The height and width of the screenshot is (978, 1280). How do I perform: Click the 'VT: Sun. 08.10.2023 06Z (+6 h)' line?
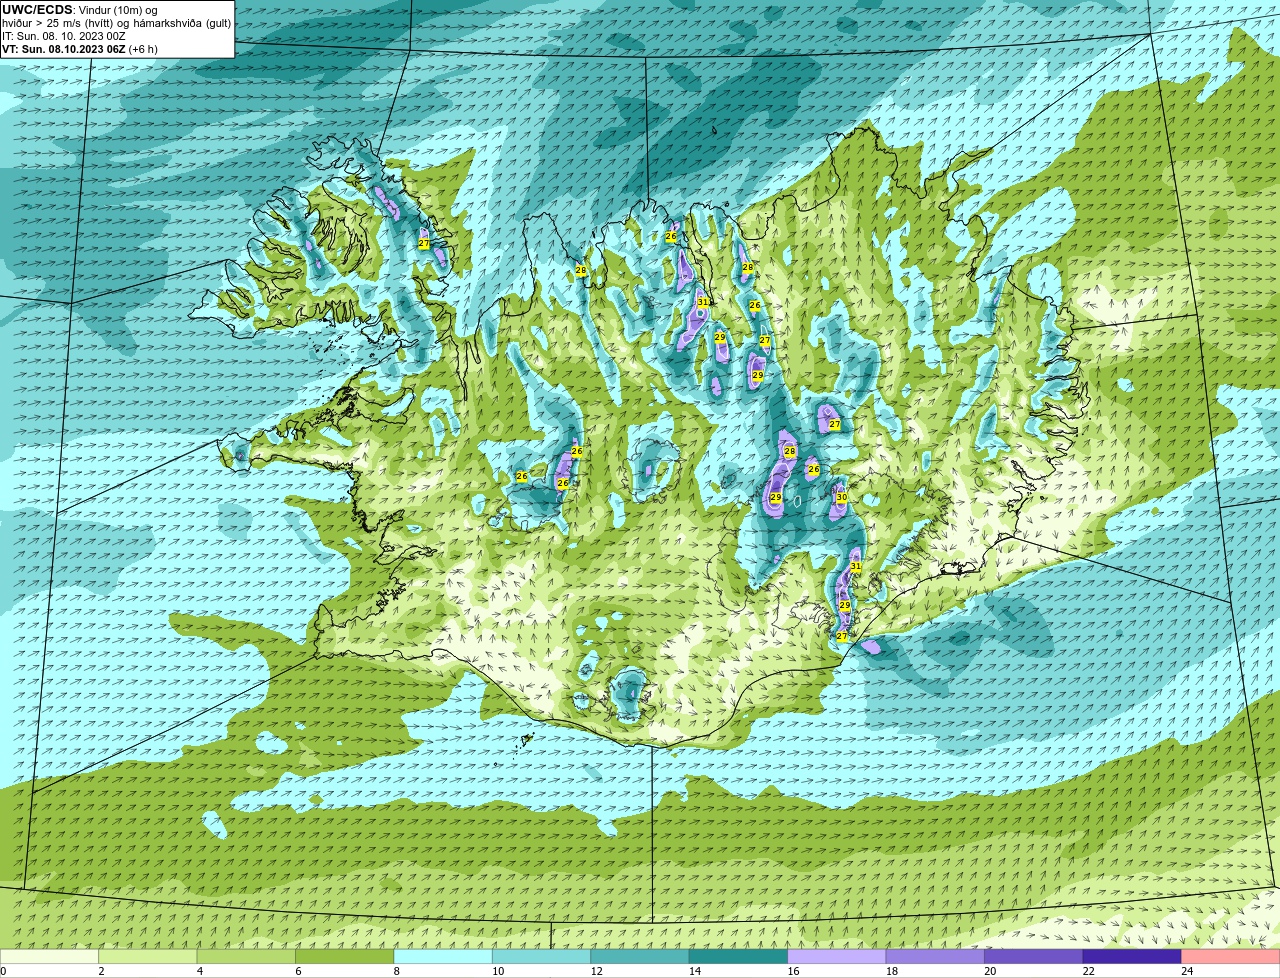click(80, 49)
